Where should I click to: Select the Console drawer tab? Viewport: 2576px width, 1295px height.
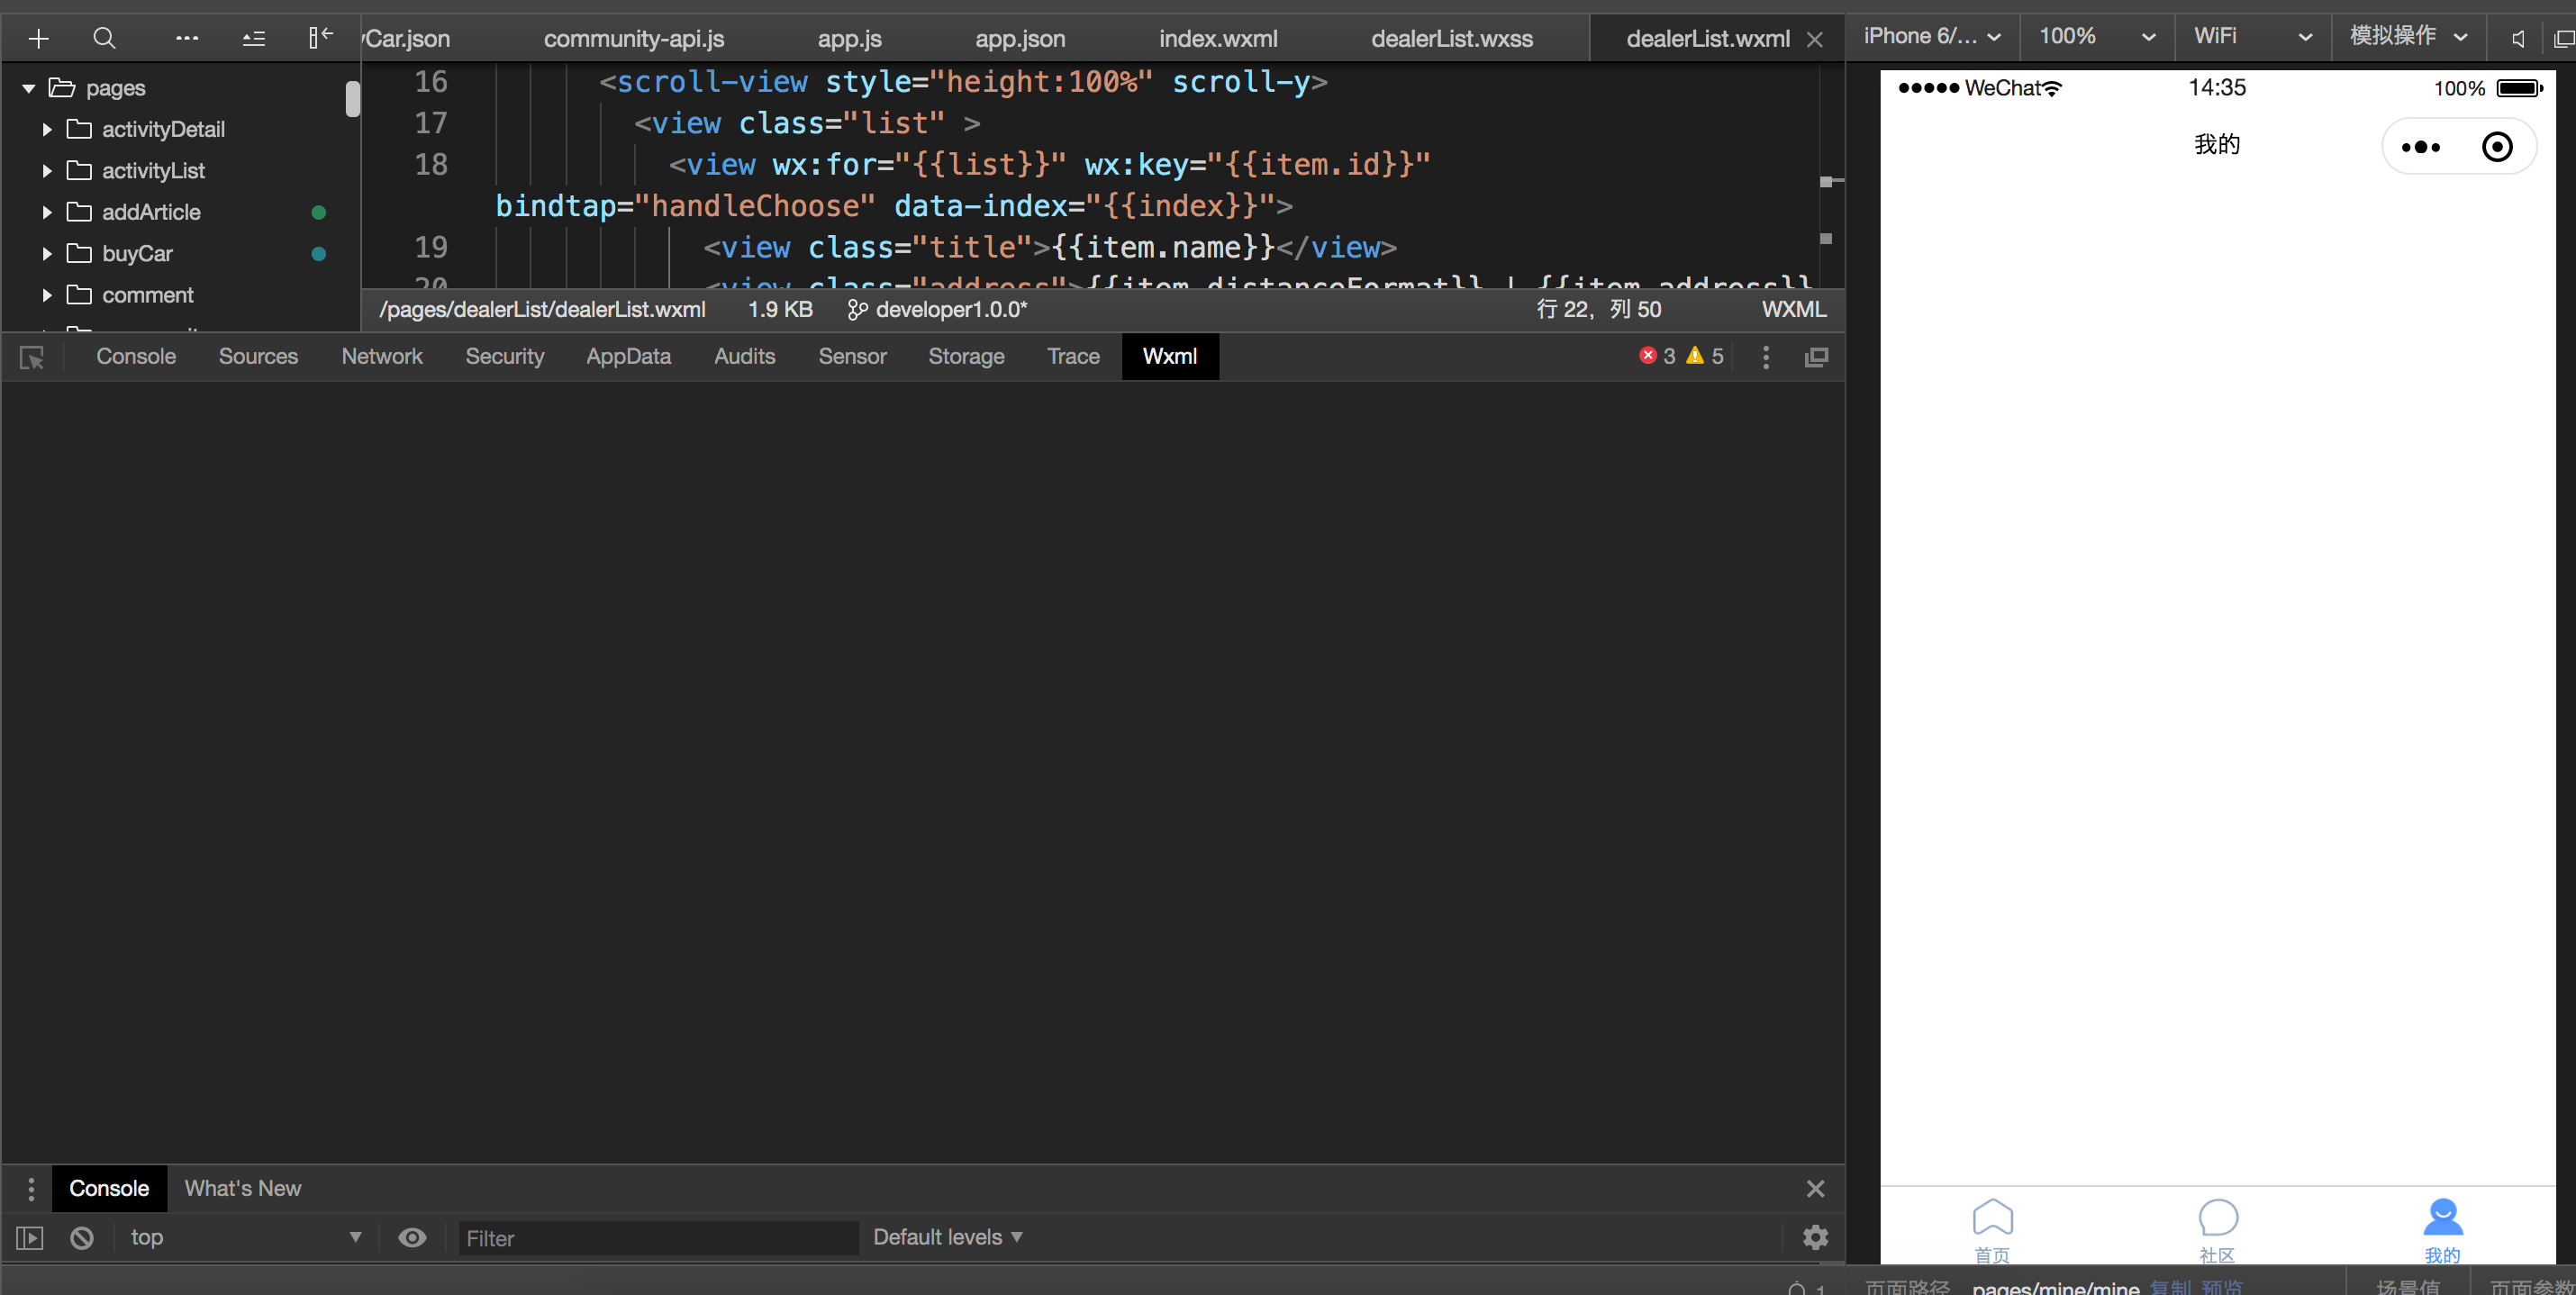point(109,1188)
